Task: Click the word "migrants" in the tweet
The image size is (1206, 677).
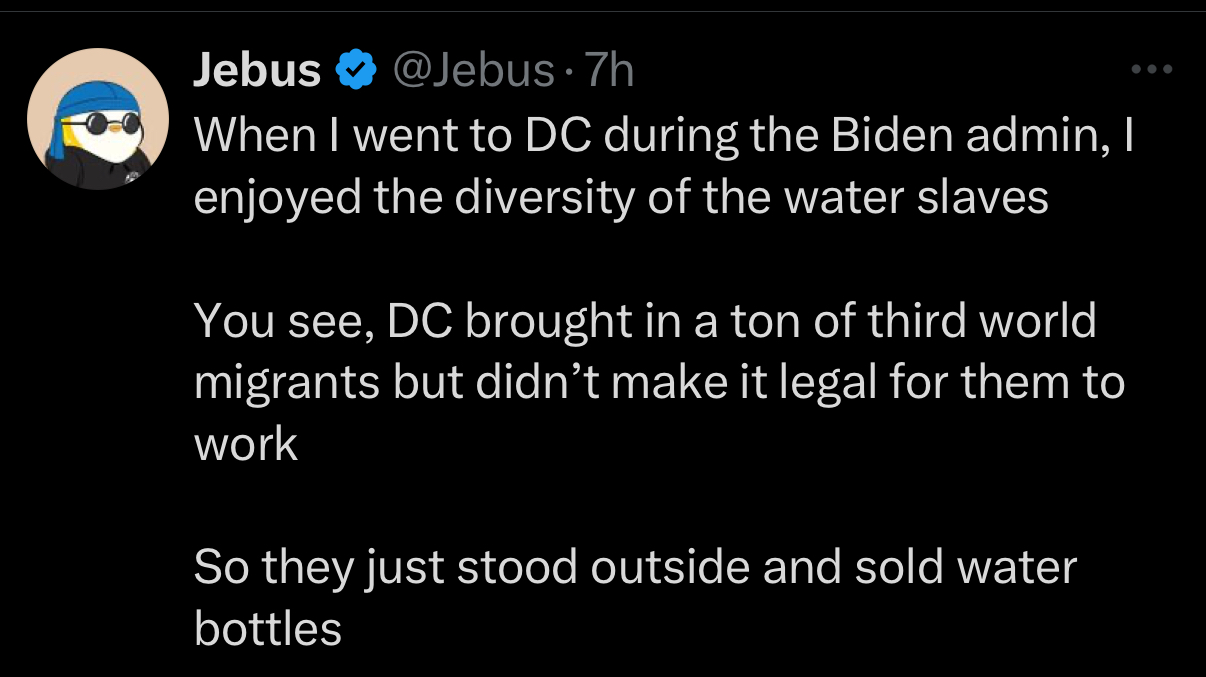Action: 287,384
